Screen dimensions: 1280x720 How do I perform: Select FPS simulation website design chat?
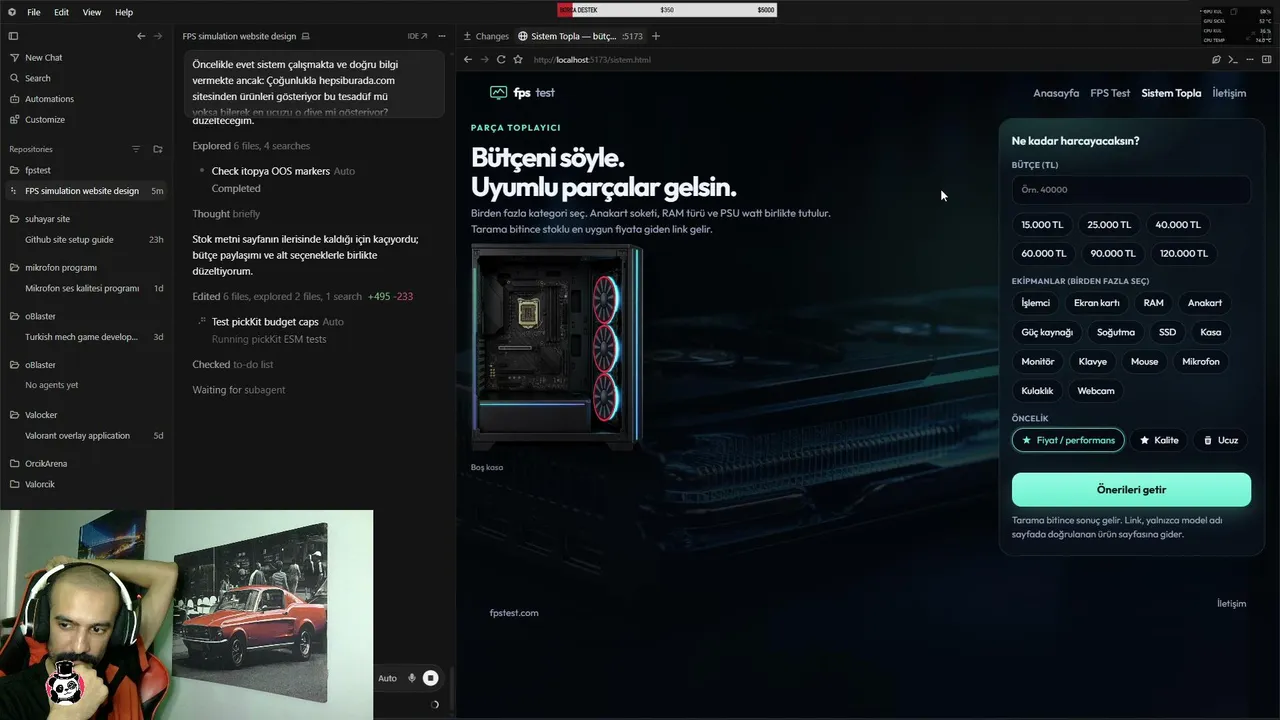pos(86,191)
